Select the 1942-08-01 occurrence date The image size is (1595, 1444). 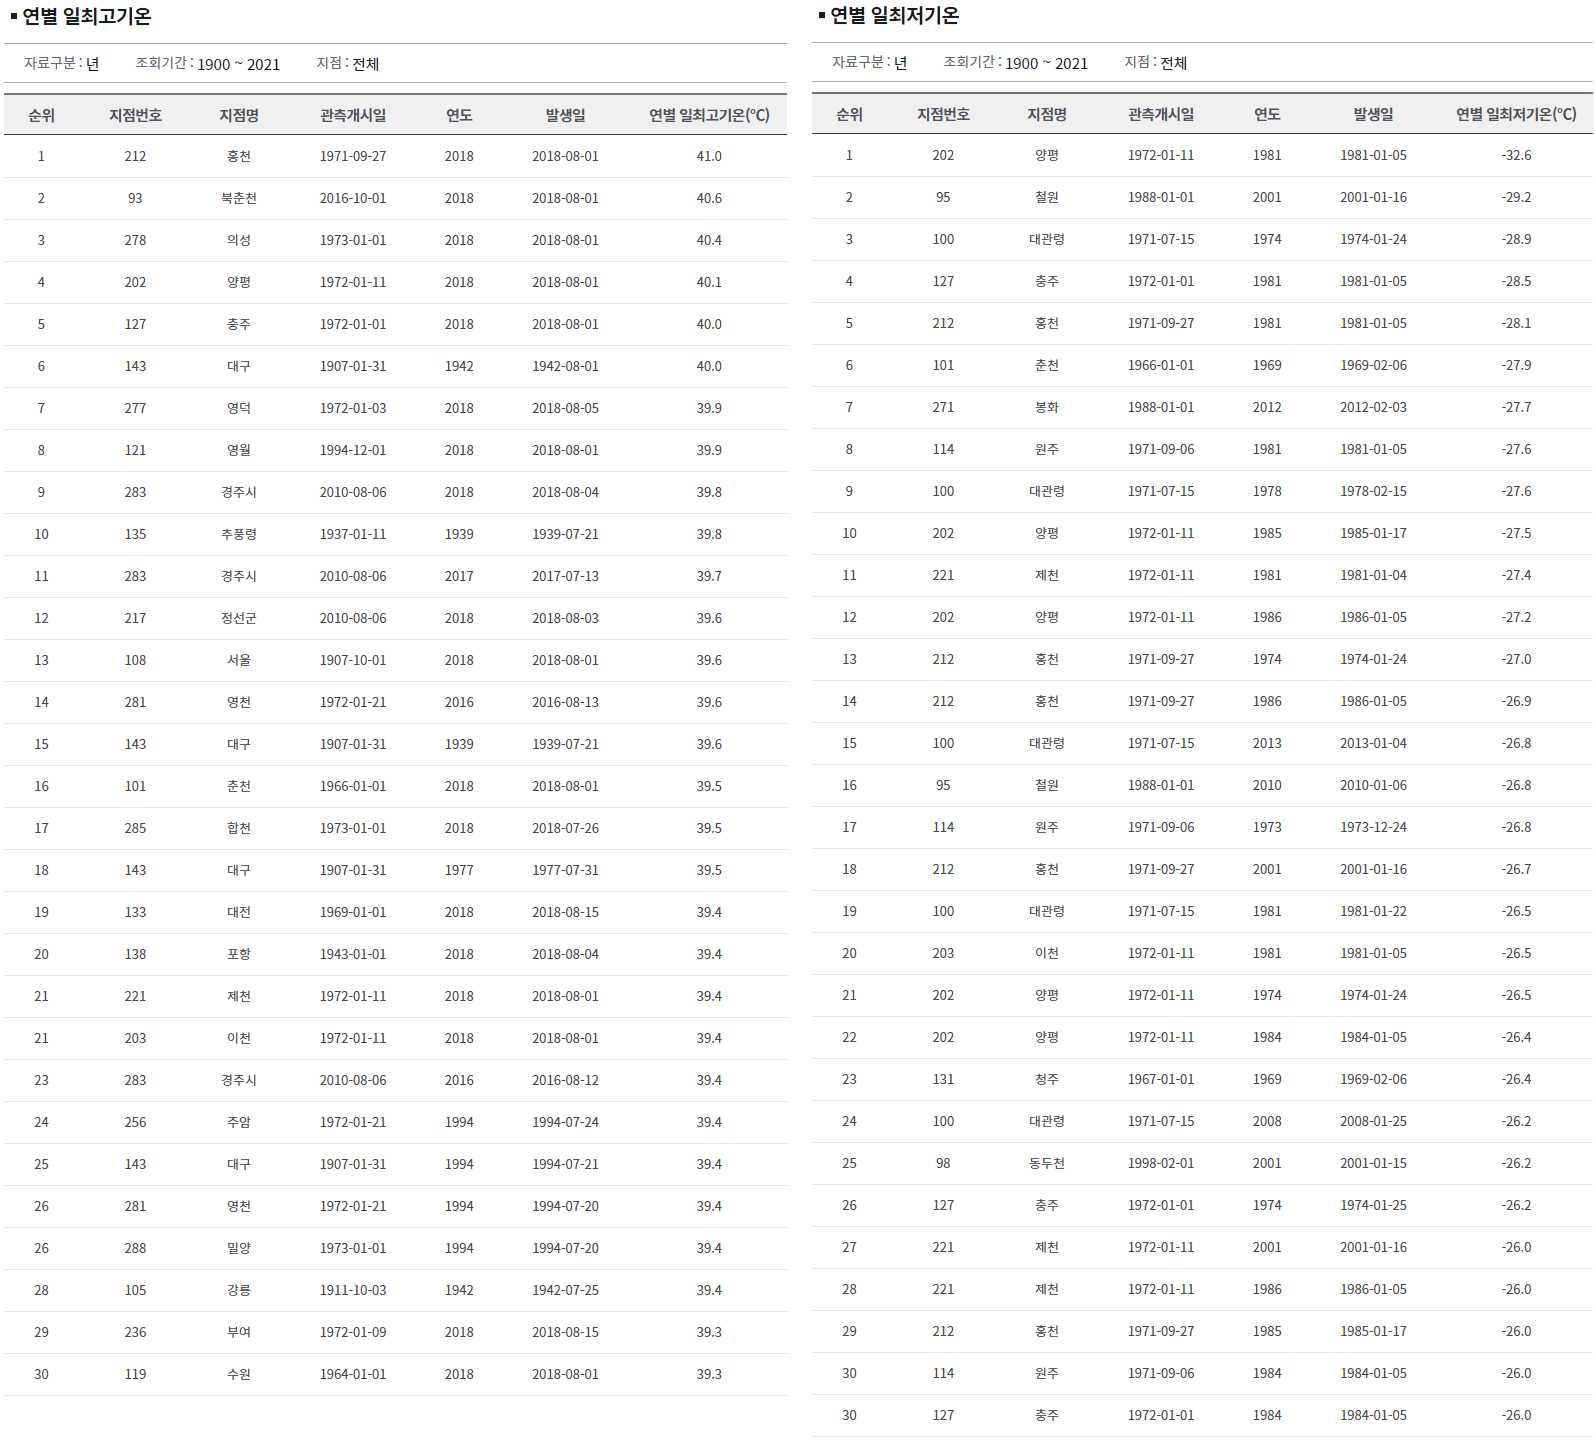coord(565,366)
